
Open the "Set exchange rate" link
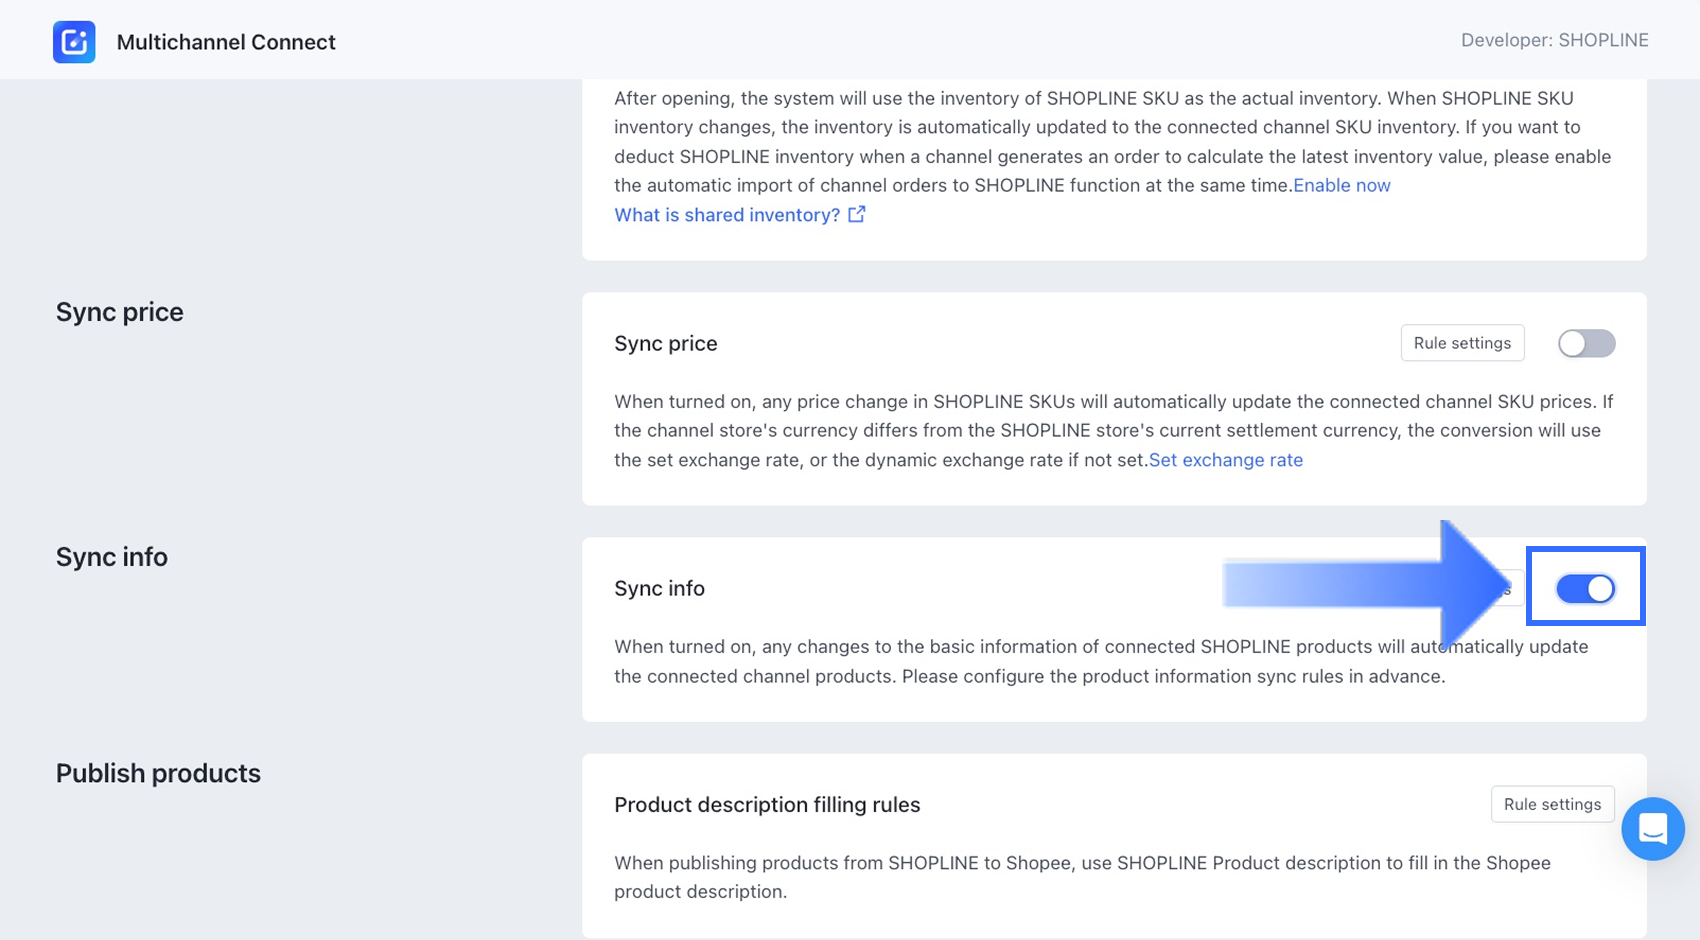click(1225, 460)
